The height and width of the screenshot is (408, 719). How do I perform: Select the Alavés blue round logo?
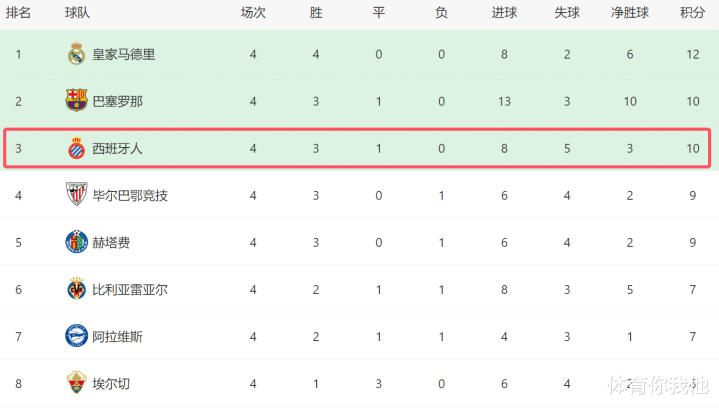pyautogui.click(x=76, y=336)
